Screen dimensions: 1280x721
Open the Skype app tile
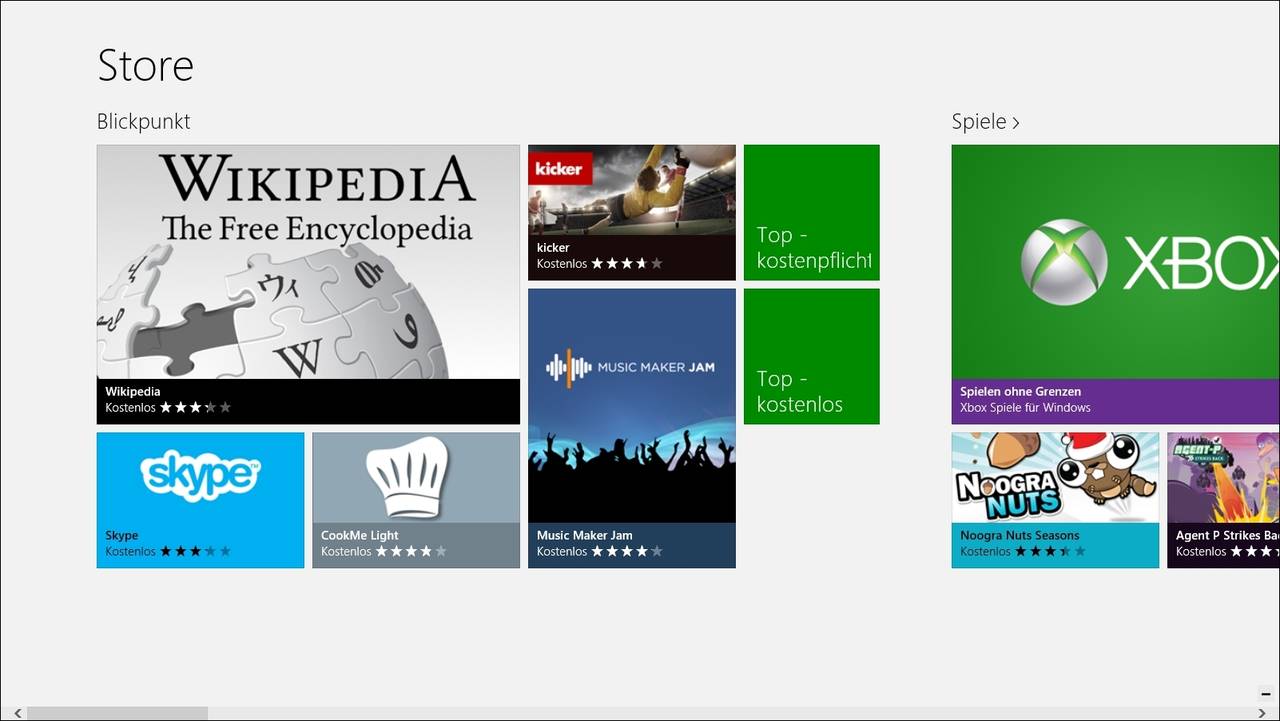pos(200,500)
